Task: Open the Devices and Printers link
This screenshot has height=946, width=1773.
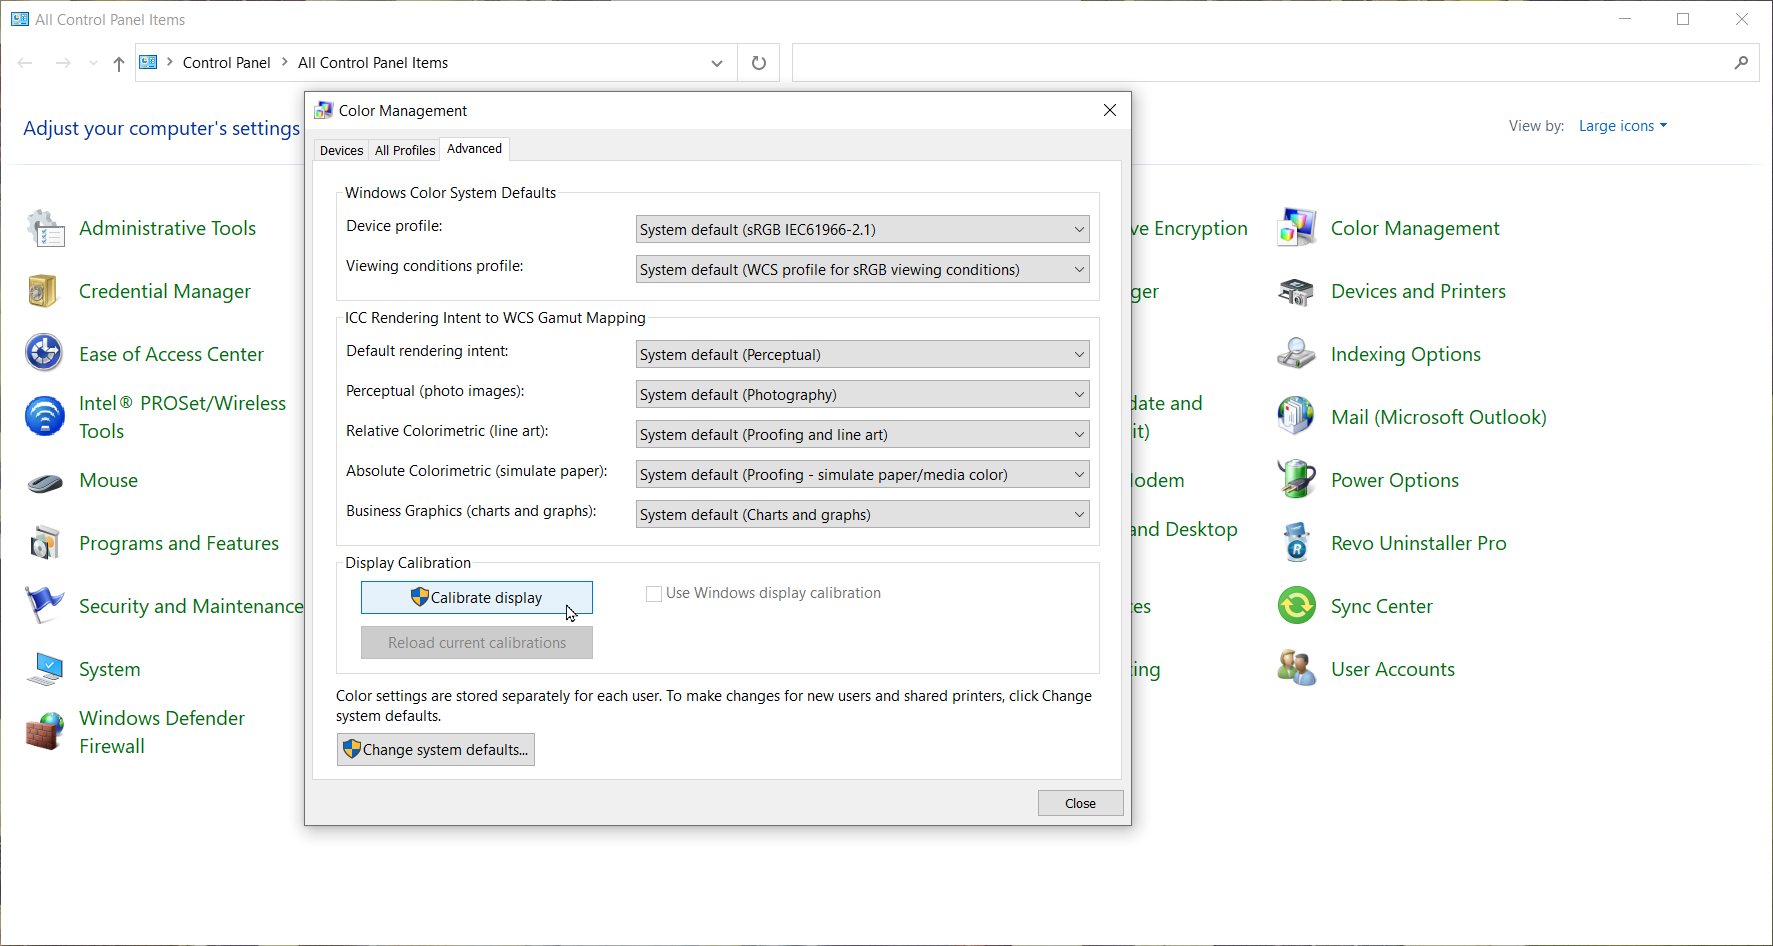Action: (x=1418, y=291)
